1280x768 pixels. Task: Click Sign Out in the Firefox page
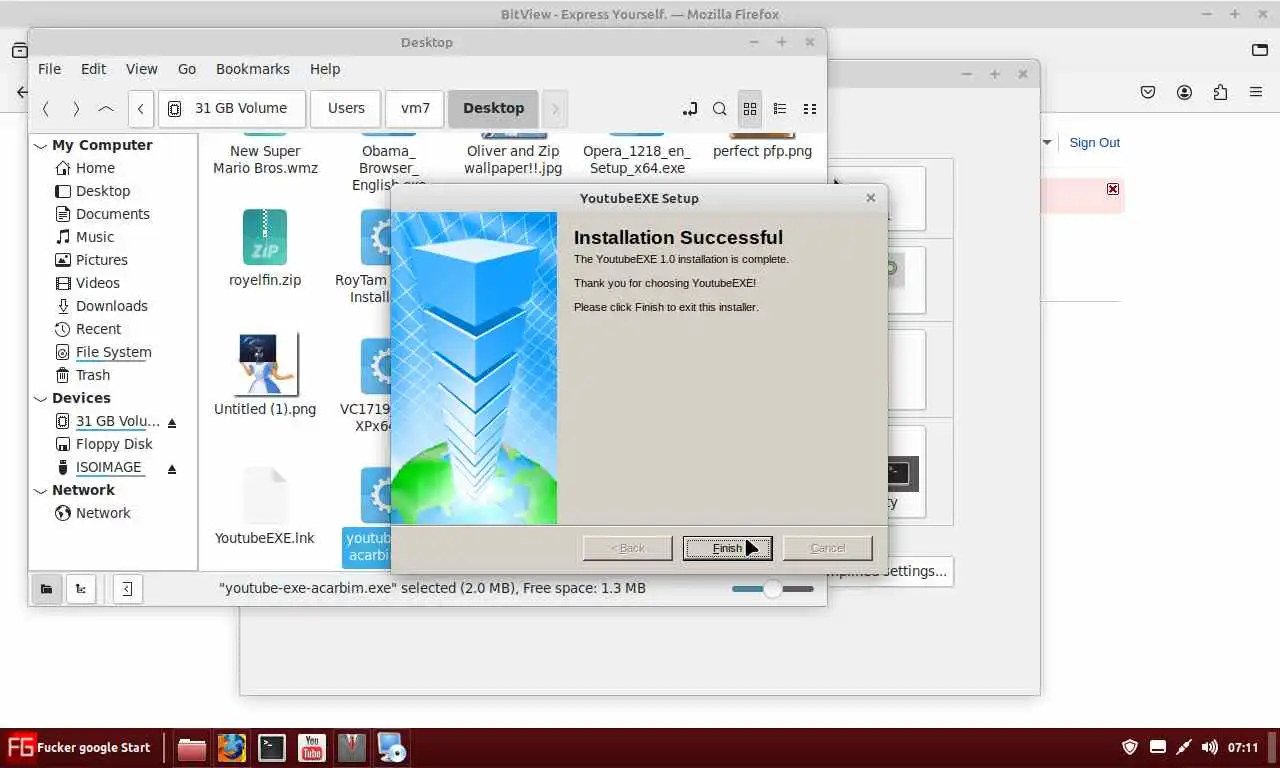click(x=1094, y=143)
